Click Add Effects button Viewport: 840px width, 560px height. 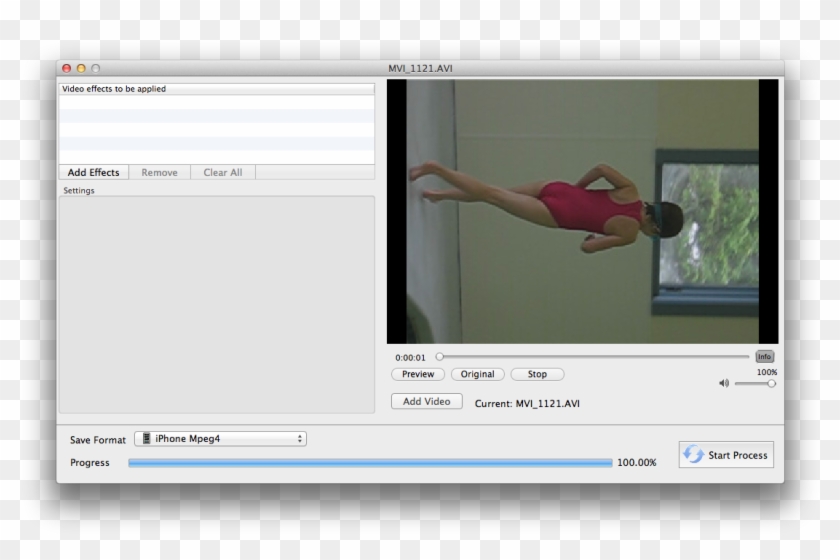point(93,172)
